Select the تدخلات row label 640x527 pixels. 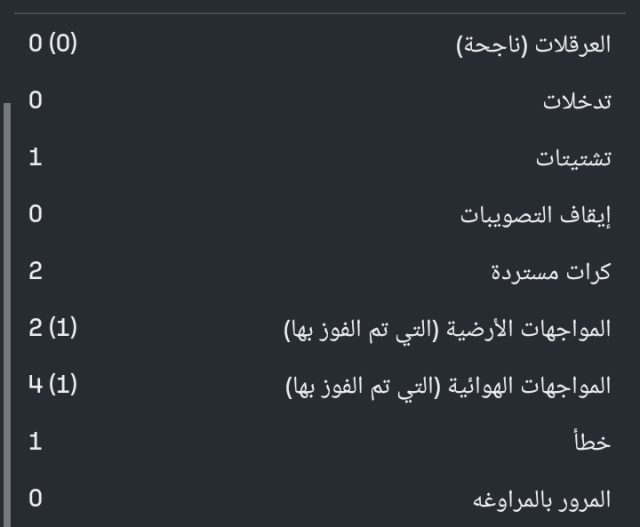coord(577,101)
